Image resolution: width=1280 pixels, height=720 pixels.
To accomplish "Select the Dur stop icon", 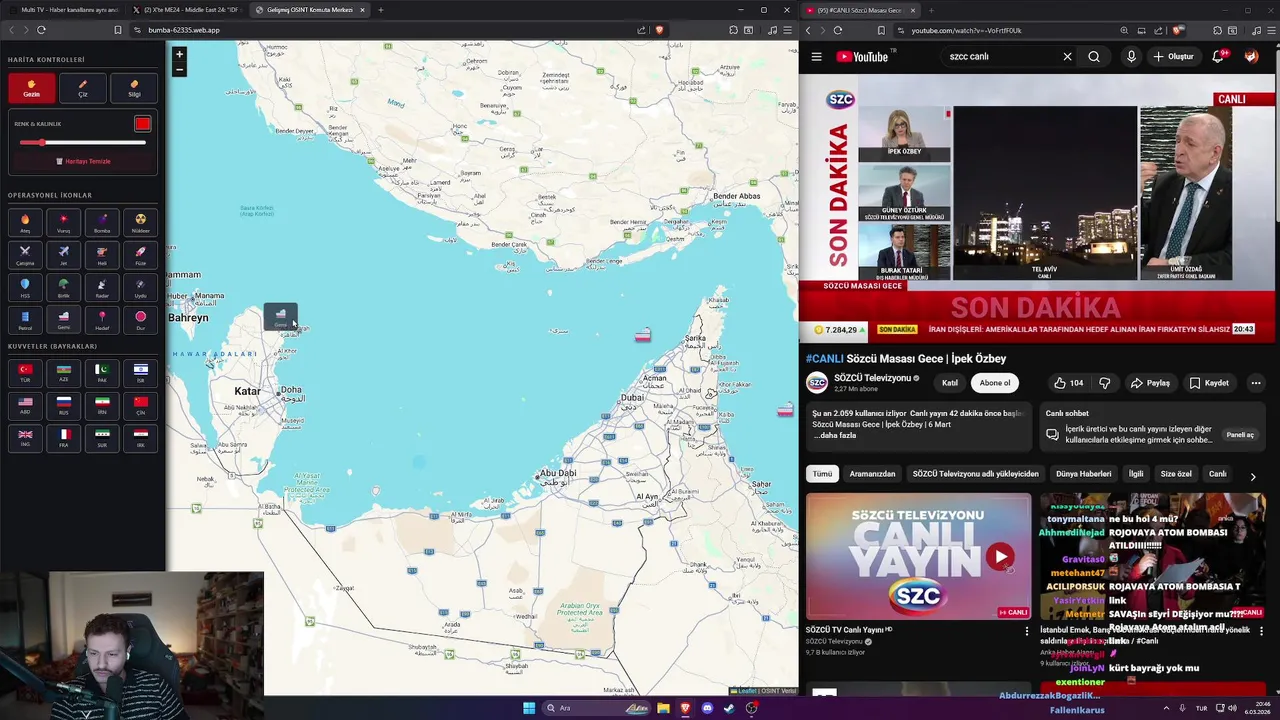I will (141, 320).
